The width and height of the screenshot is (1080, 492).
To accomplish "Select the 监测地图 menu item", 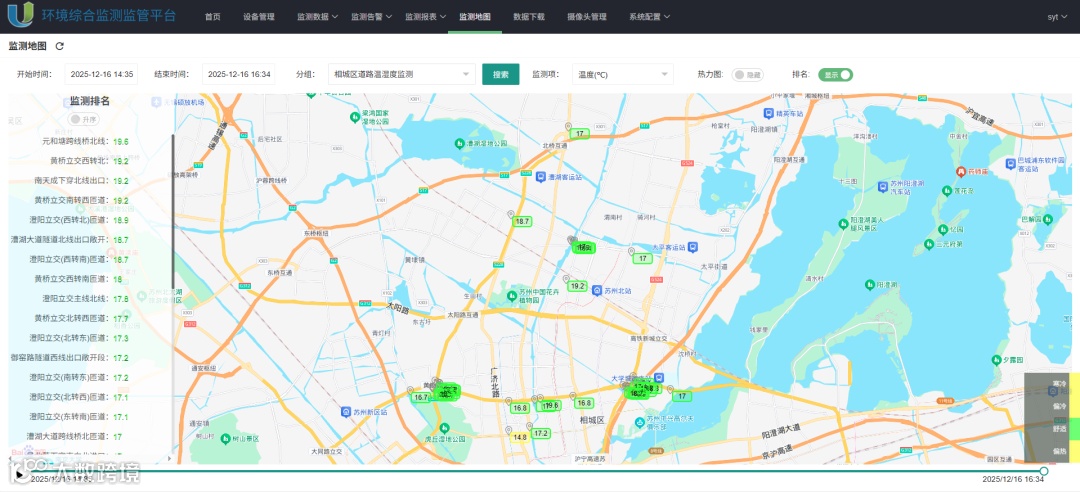I will [475, 17].
